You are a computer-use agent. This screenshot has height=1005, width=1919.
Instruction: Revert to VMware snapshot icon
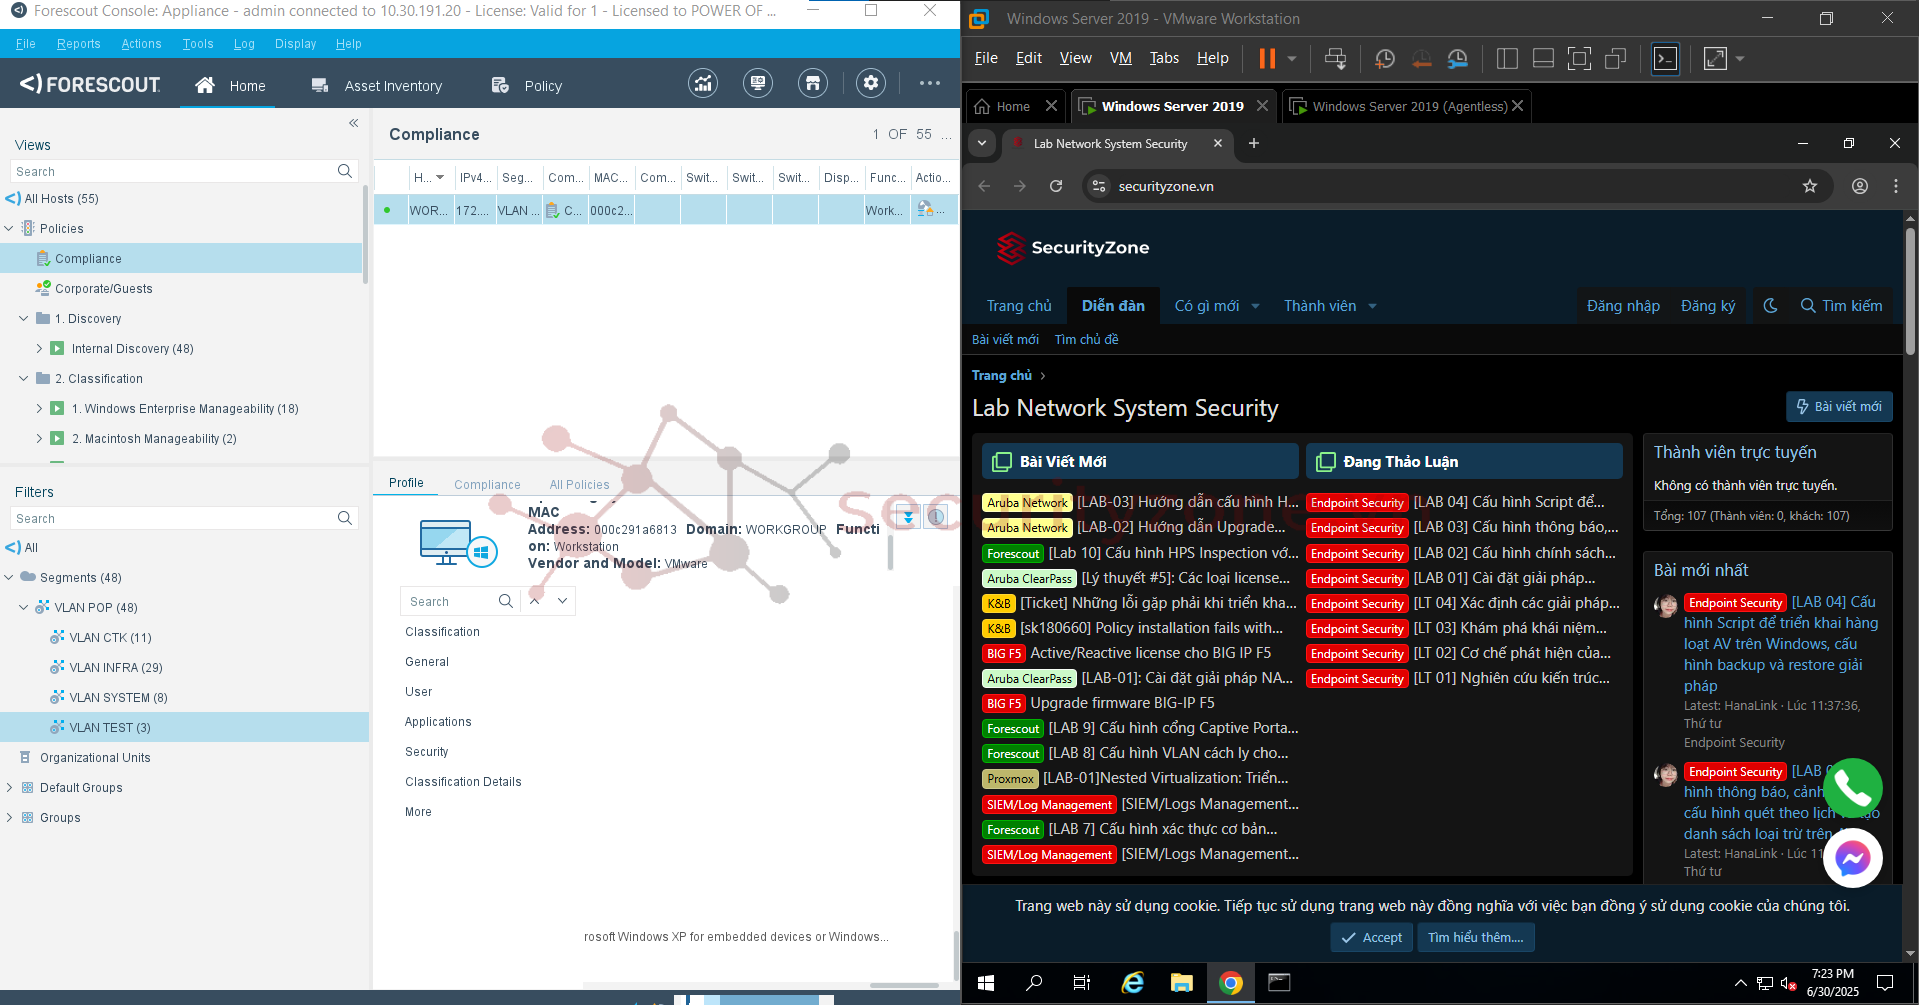(1421, 59)
